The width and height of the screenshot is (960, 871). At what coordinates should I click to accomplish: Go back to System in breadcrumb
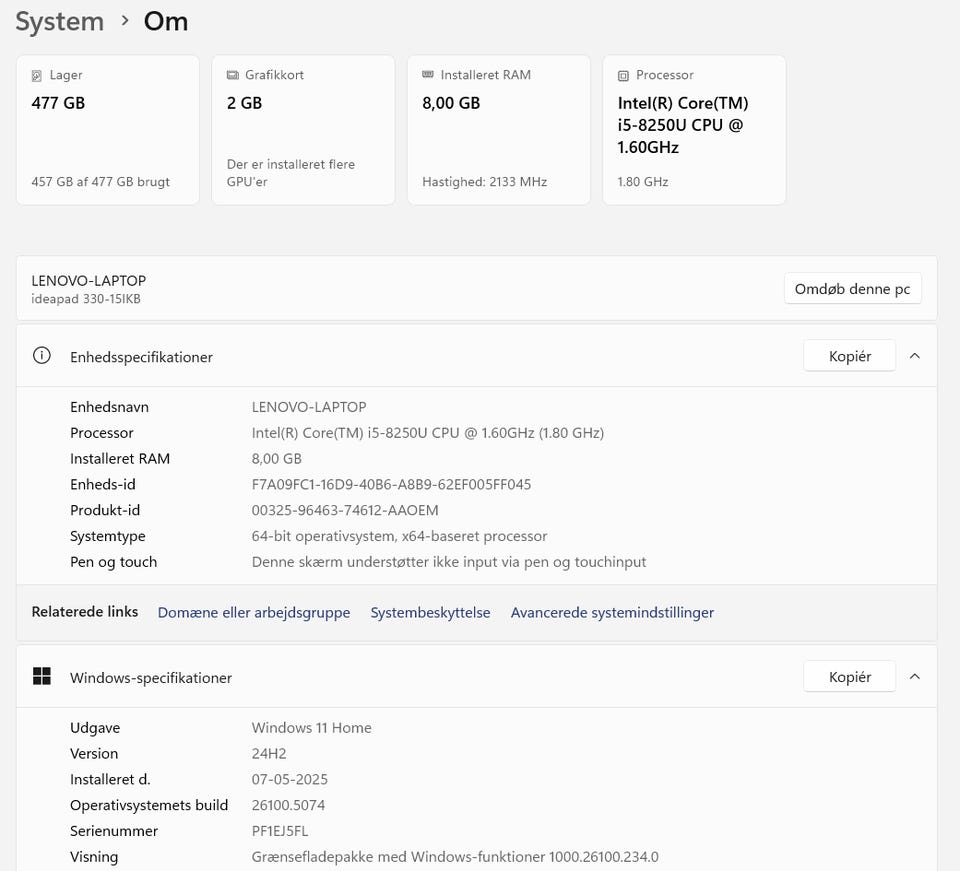pyautogui.click(x=59, y=21)
